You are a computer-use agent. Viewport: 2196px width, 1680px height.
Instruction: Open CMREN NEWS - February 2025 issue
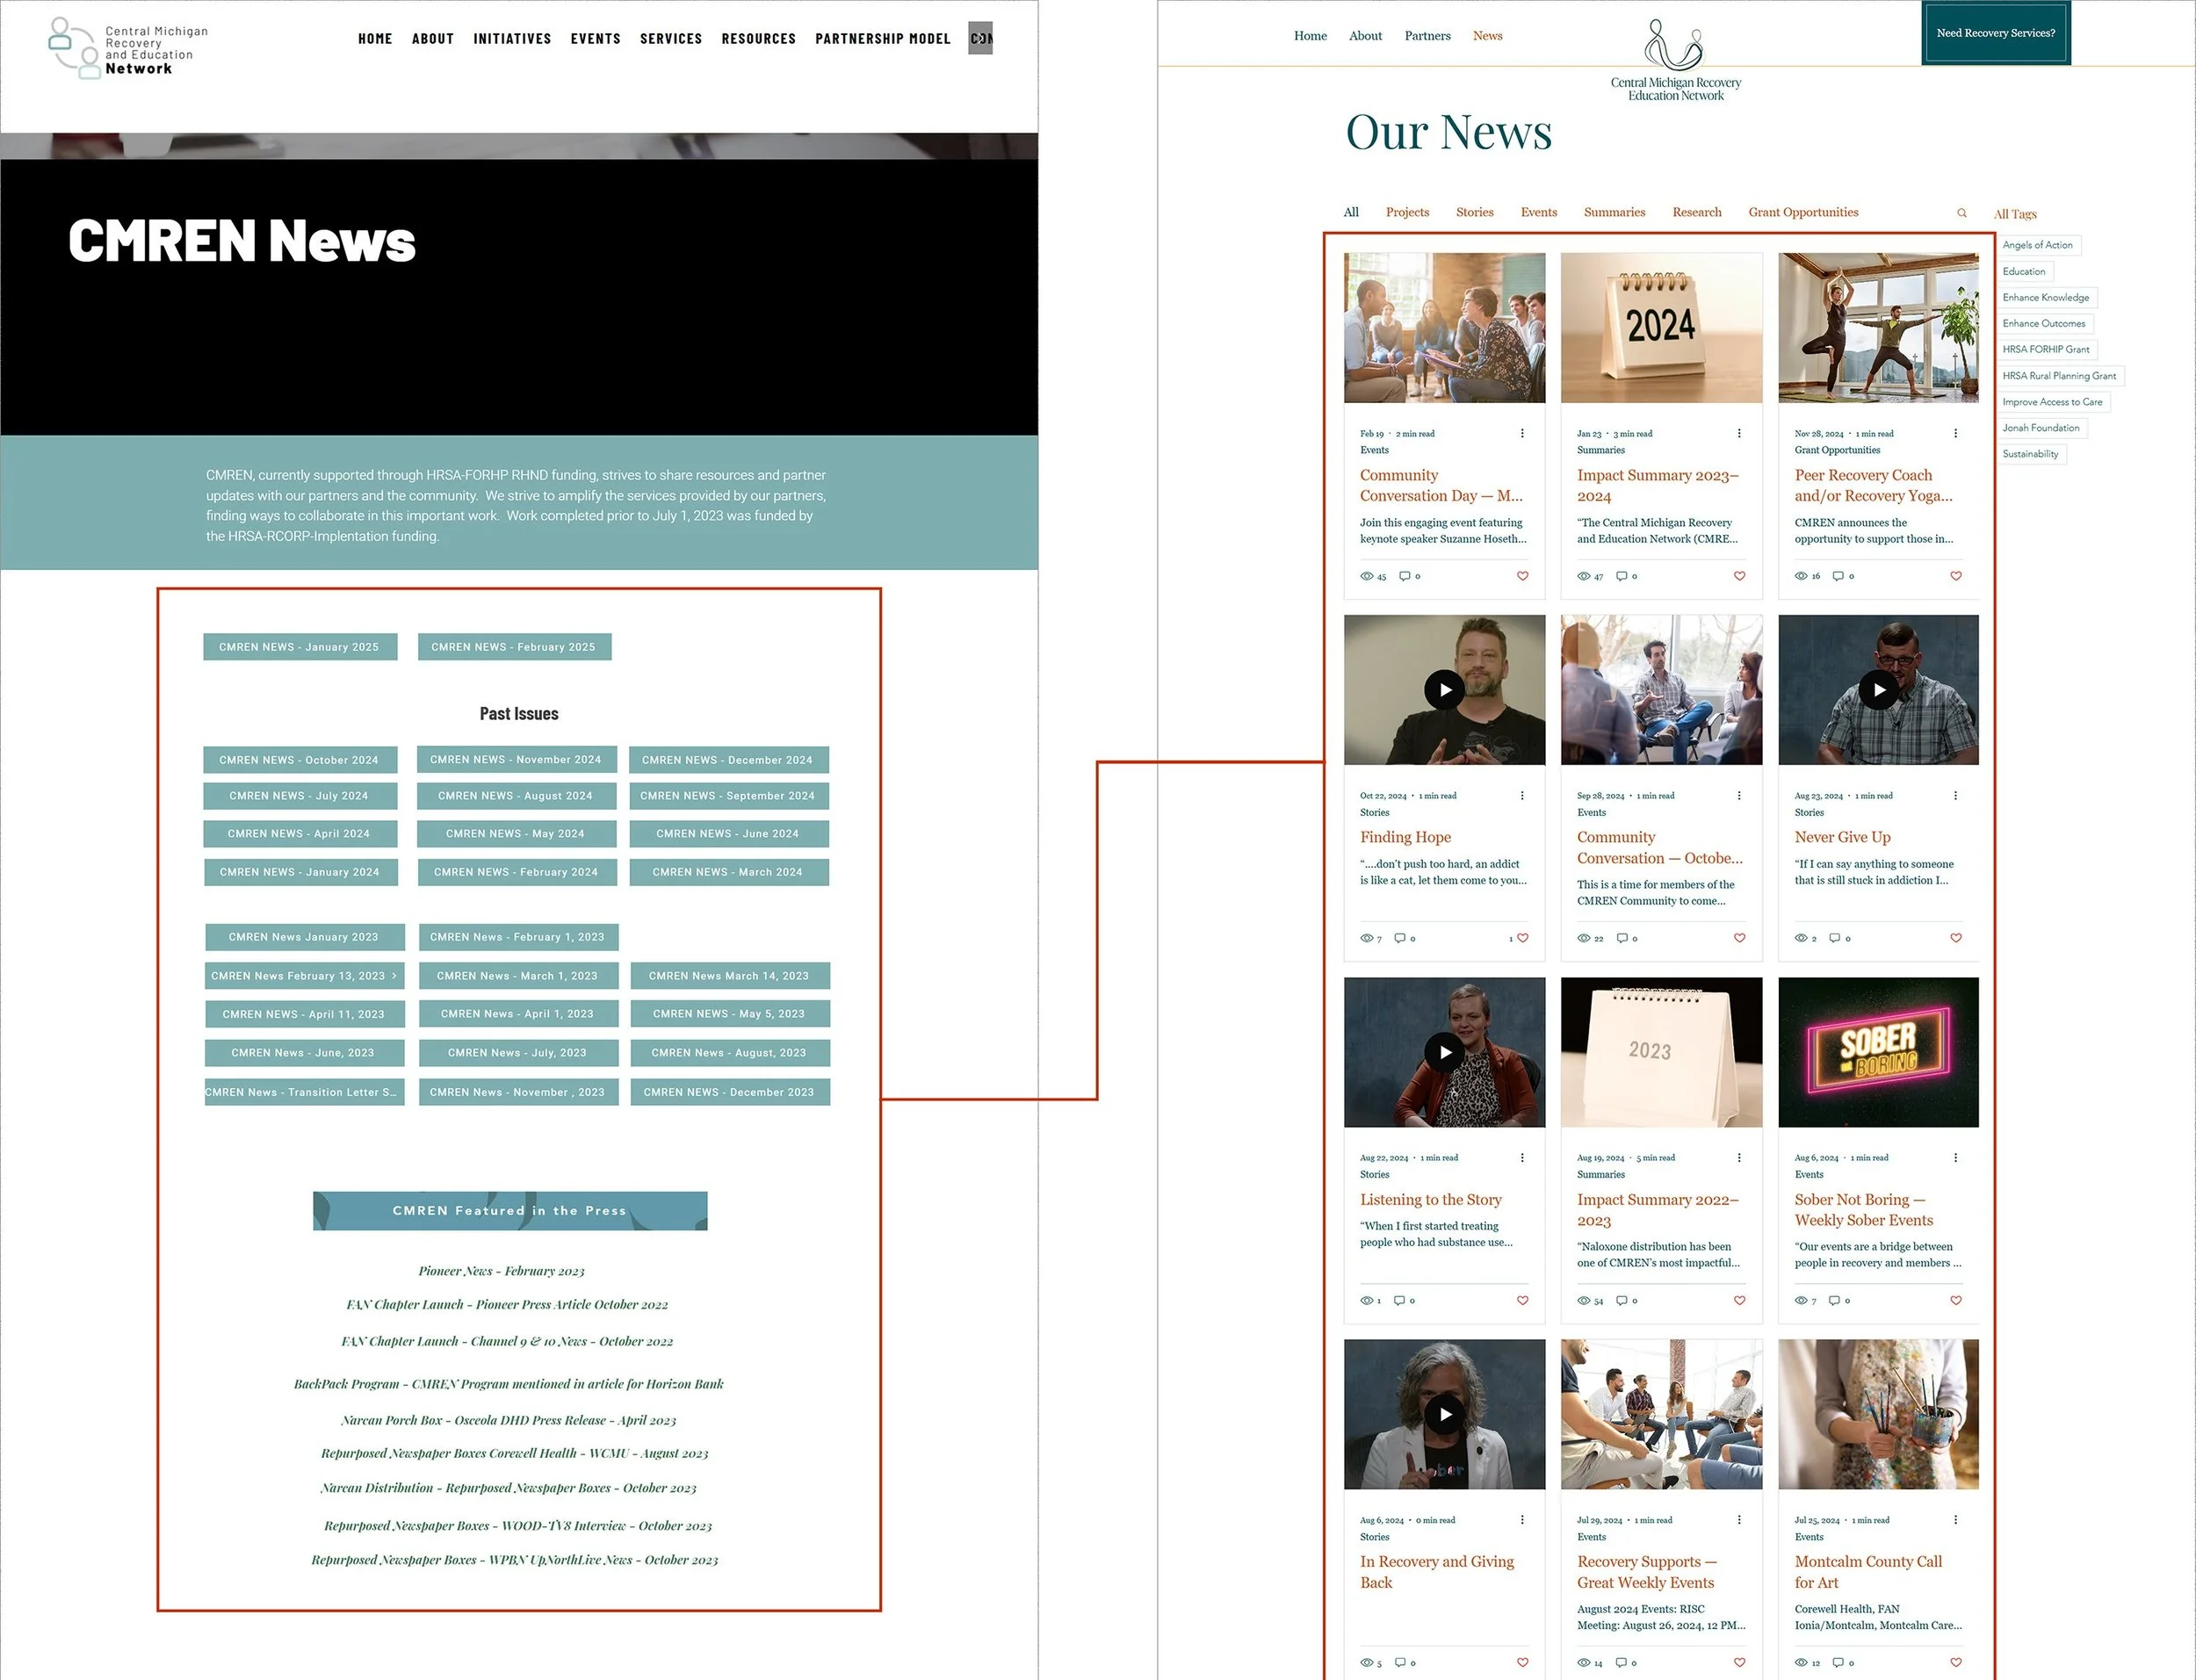point(513,647)
